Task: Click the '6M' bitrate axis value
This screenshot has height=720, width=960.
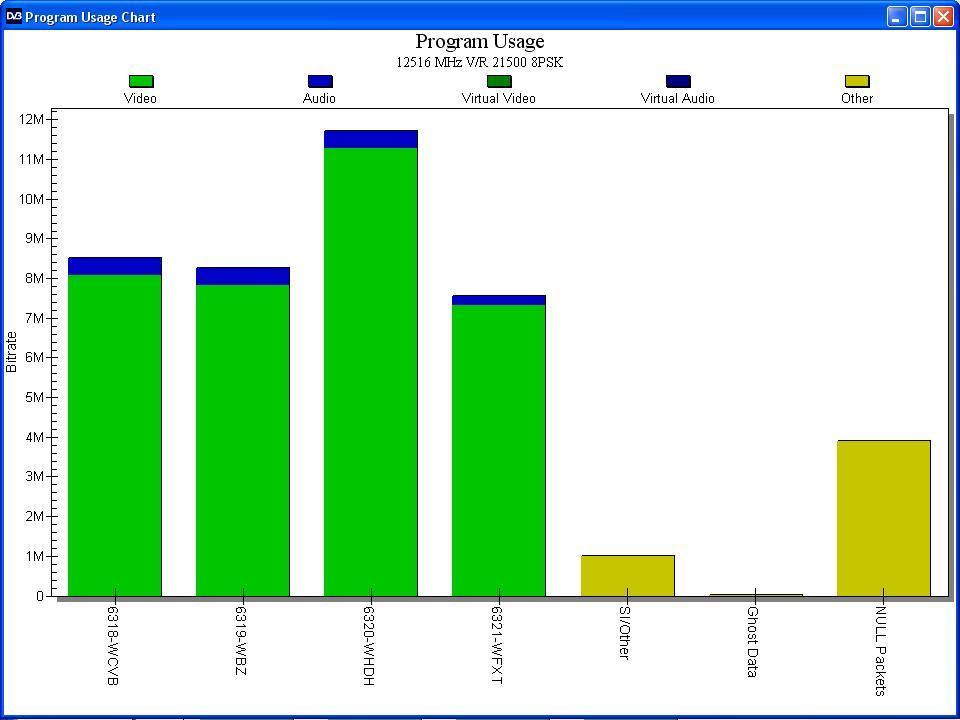Action: [x=35, y=358]
